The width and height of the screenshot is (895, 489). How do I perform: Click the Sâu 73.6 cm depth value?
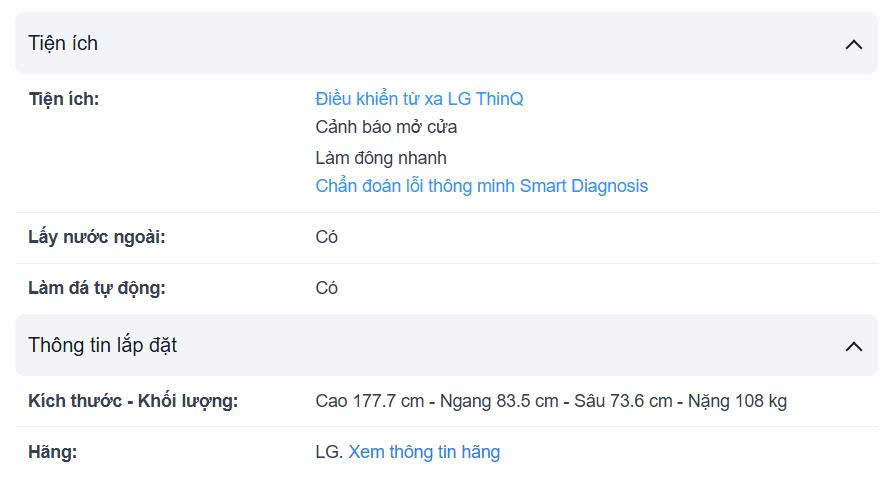point(622,401)
